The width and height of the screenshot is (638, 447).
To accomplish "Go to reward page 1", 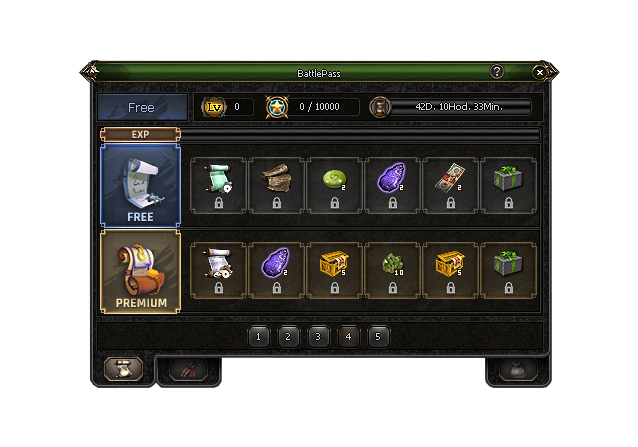I will coord(258,337).
